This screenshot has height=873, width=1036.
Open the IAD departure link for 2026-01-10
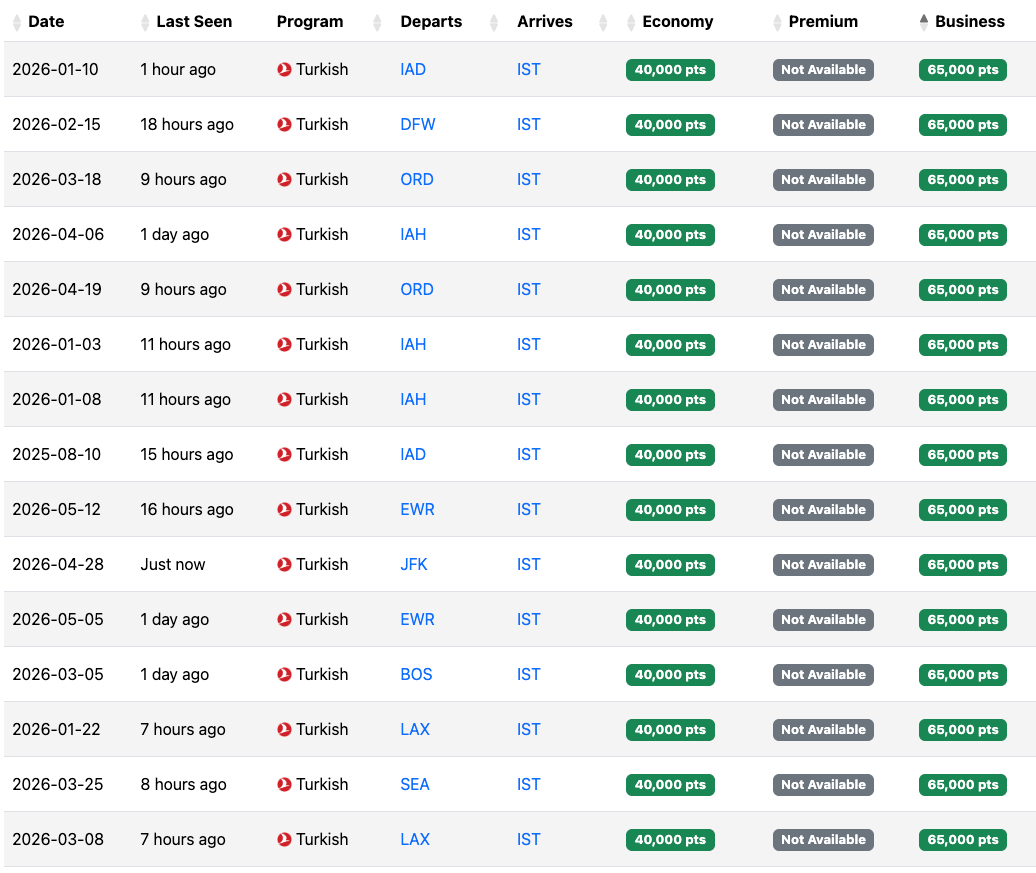point(413,69)
